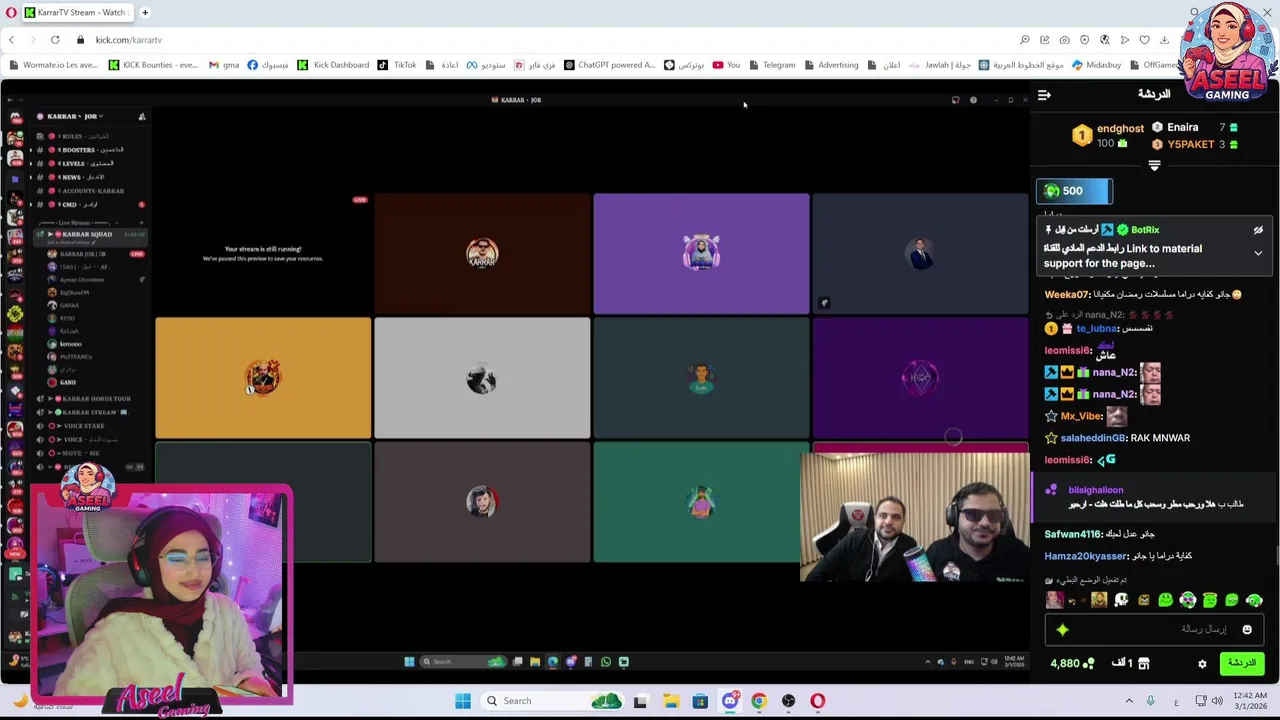Select the teal green participant tile
This screenshot has height=720, width=1280.
click(701, 502)
